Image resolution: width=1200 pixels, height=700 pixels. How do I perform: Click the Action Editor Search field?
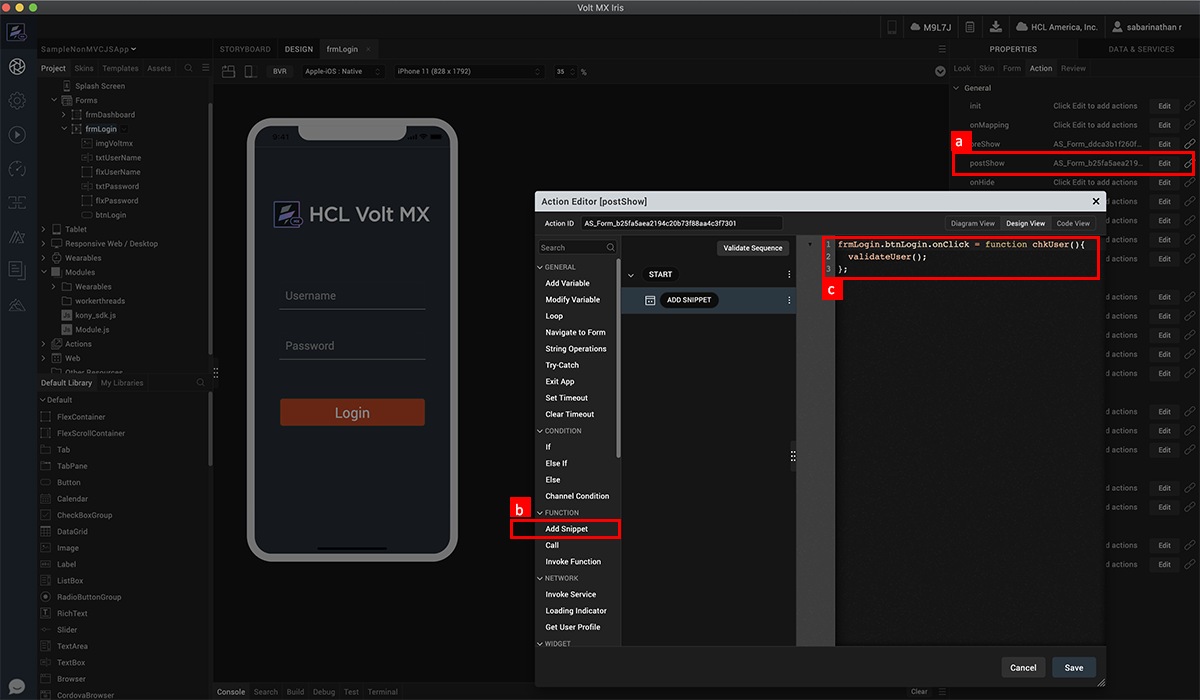(x=573, y=247)
